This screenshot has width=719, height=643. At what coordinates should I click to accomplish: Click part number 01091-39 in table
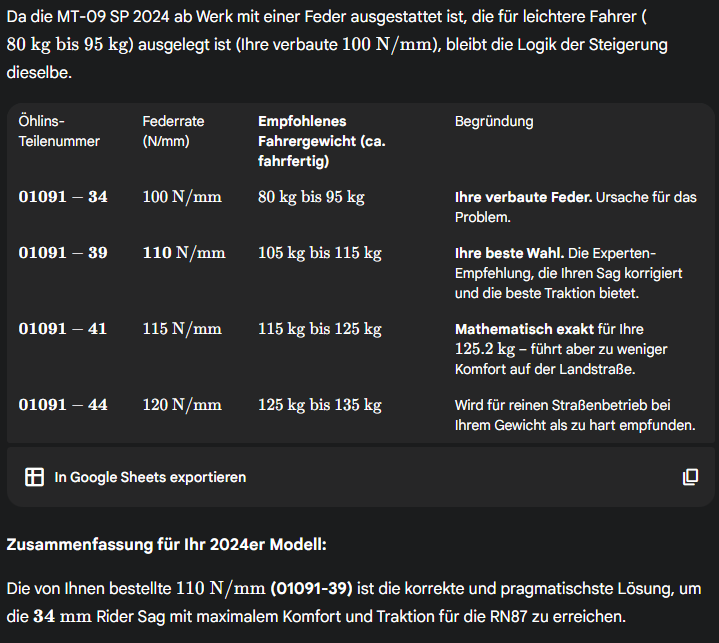pos(63,253)
